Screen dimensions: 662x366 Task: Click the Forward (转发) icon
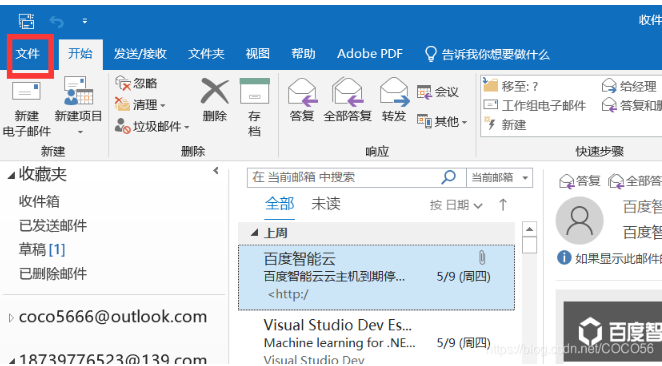[x=394, y=92]
